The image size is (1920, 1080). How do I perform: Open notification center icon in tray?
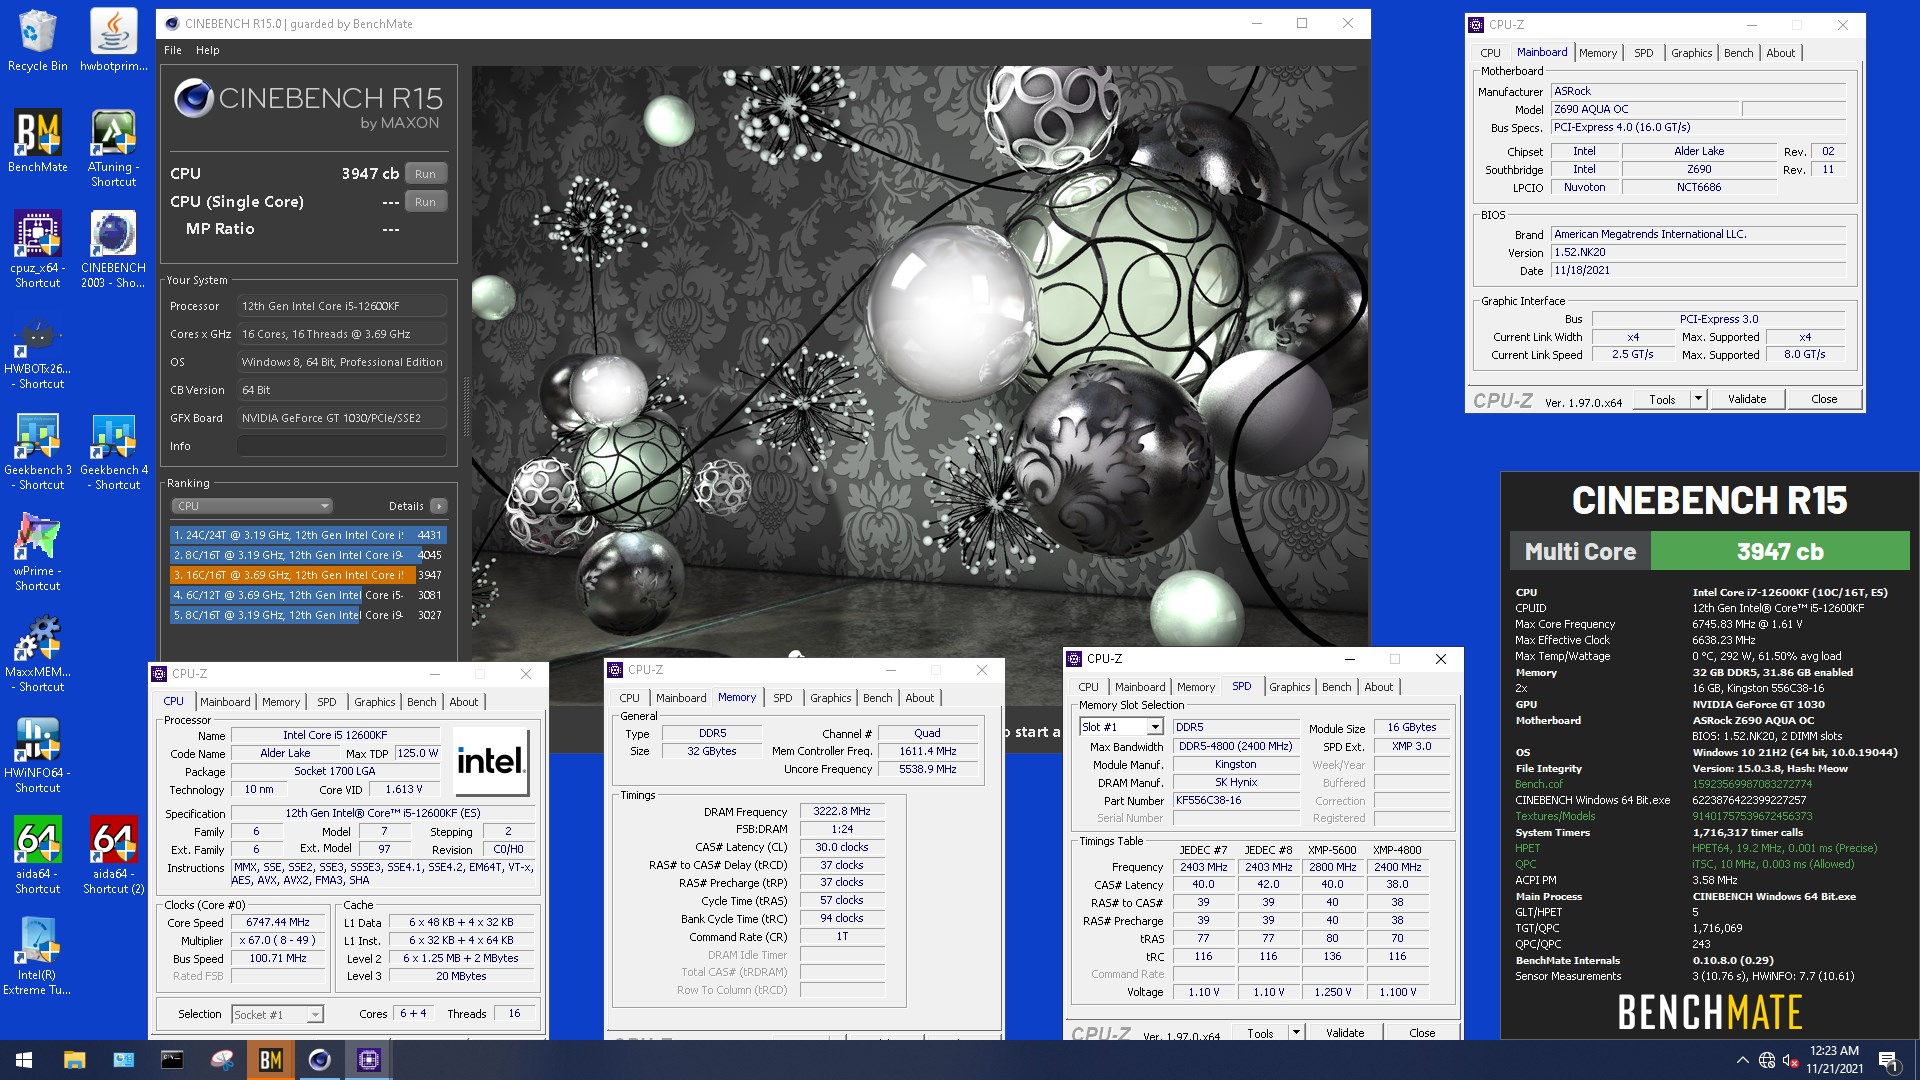pos(1889,1060)
